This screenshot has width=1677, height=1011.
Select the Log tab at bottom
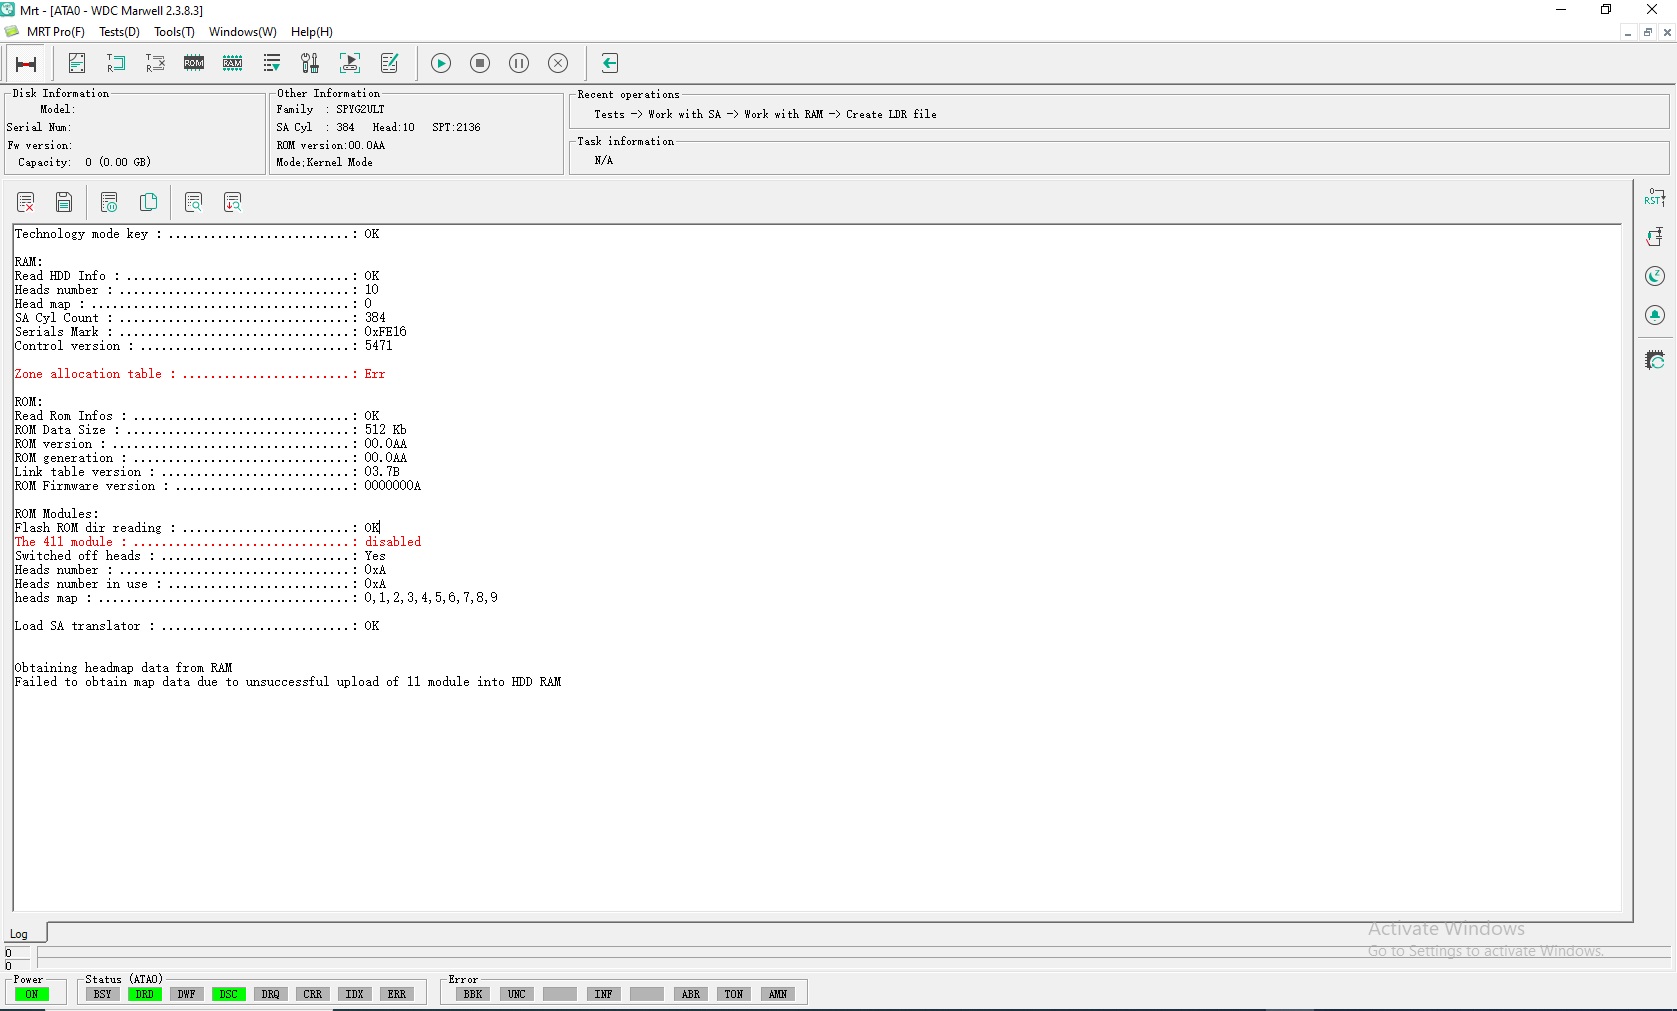(x=19, y=934)
